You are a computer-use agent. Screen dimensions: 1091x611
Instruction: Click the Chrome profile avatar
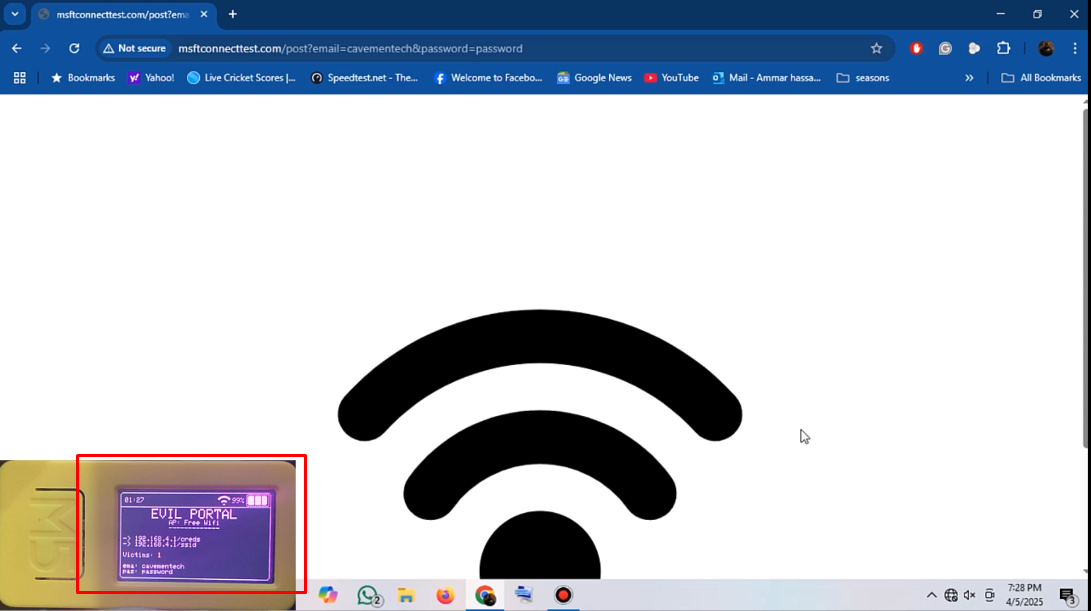(x=1046, y=48)
